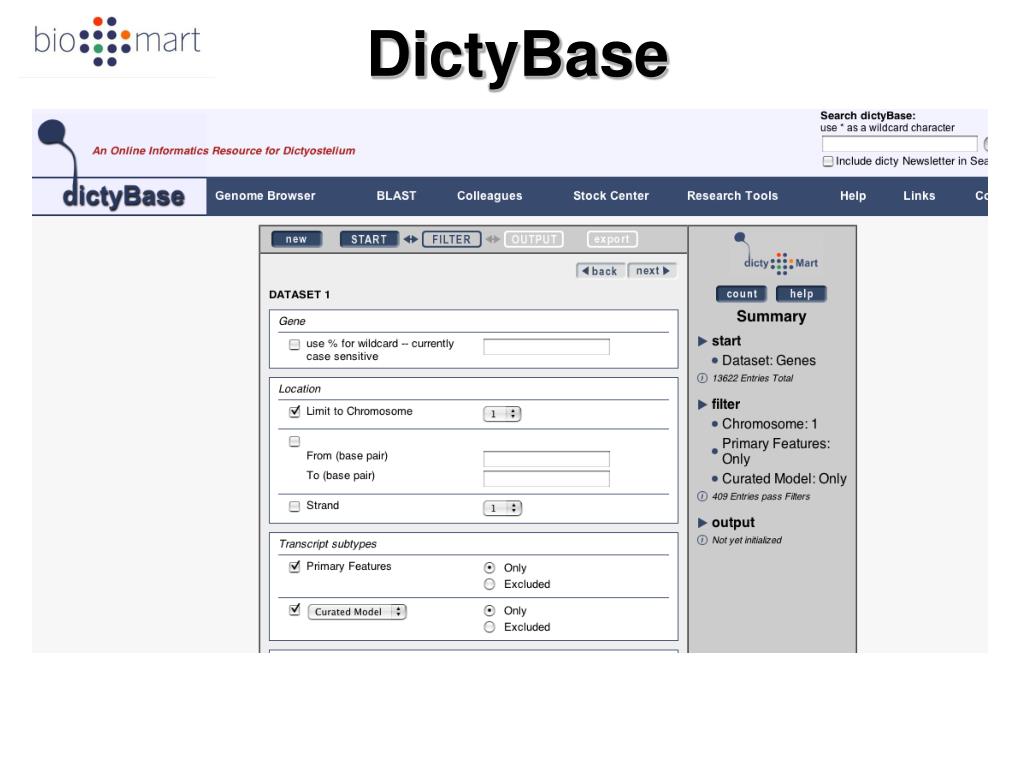Click the next button
The height and width of the screenshot is (768, 1024).
click(x=652, y=271)
